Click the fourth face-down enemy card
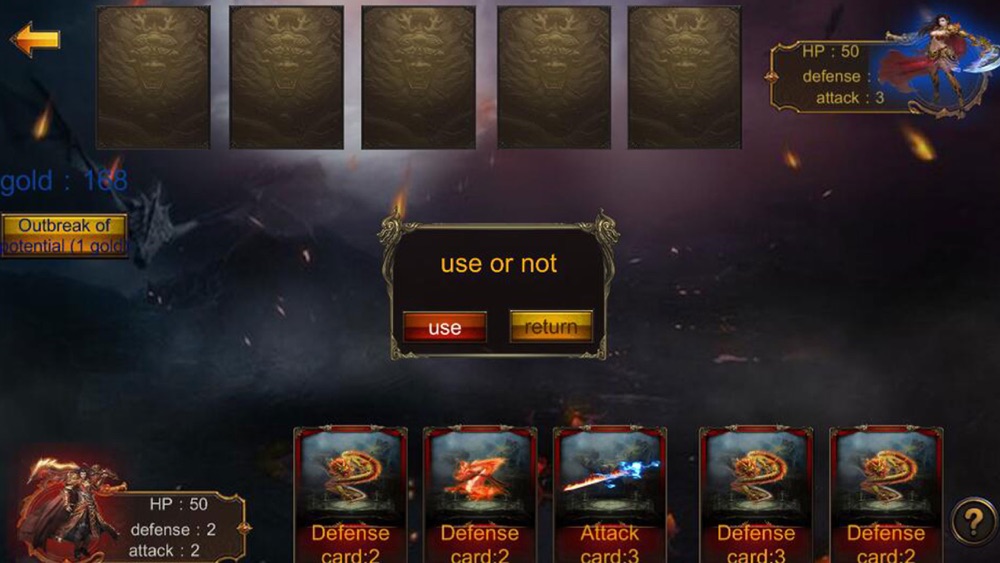The image size is (1000, 563). coord(554,77)
